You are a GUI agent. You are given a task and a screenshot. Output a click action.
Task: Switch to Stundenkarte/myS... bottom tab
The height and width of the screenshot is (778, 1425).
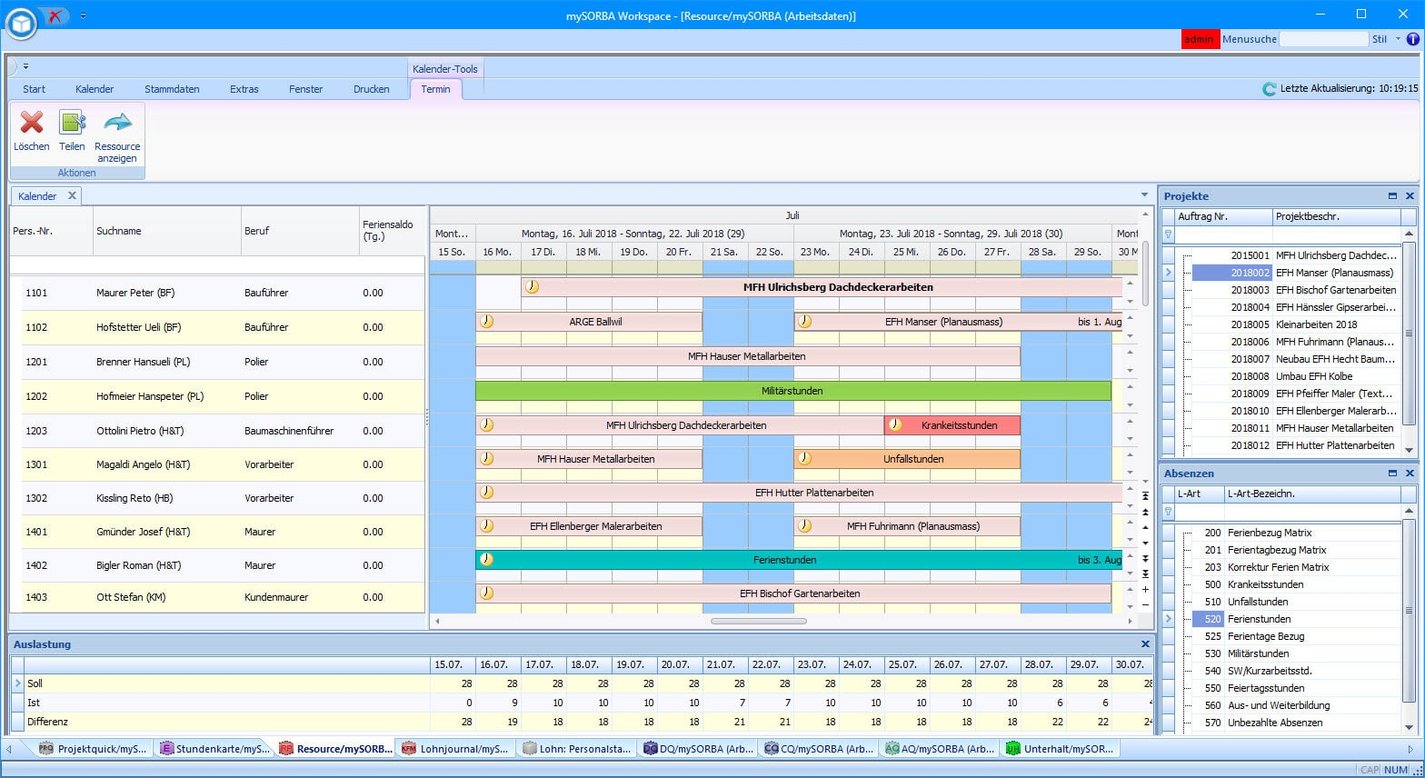[214, 748]
